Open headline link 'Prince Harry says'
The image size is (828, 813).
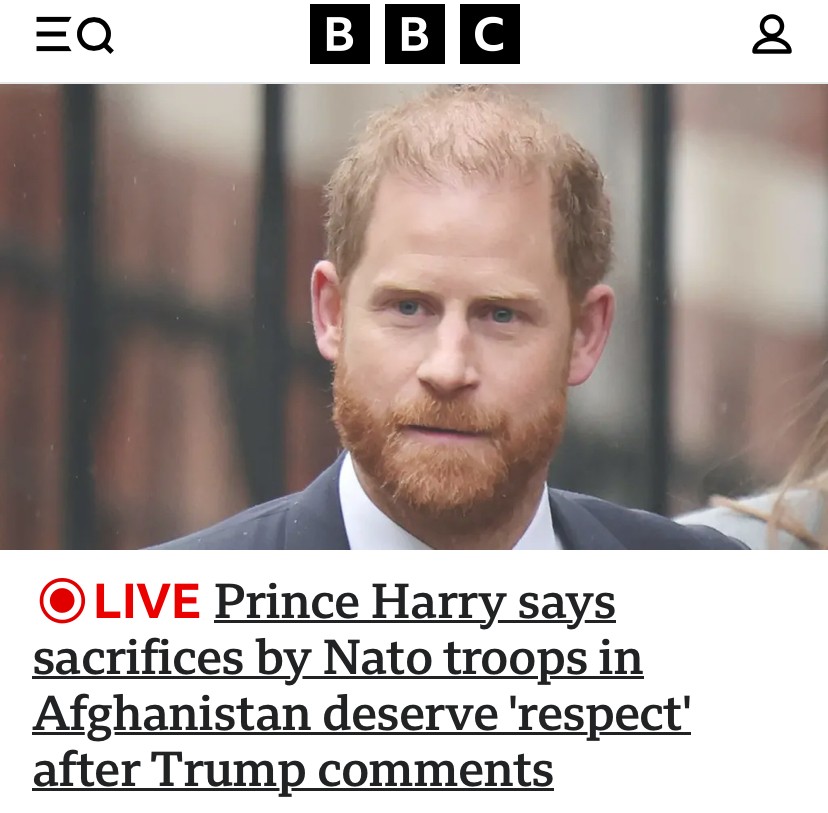(415, 602)
